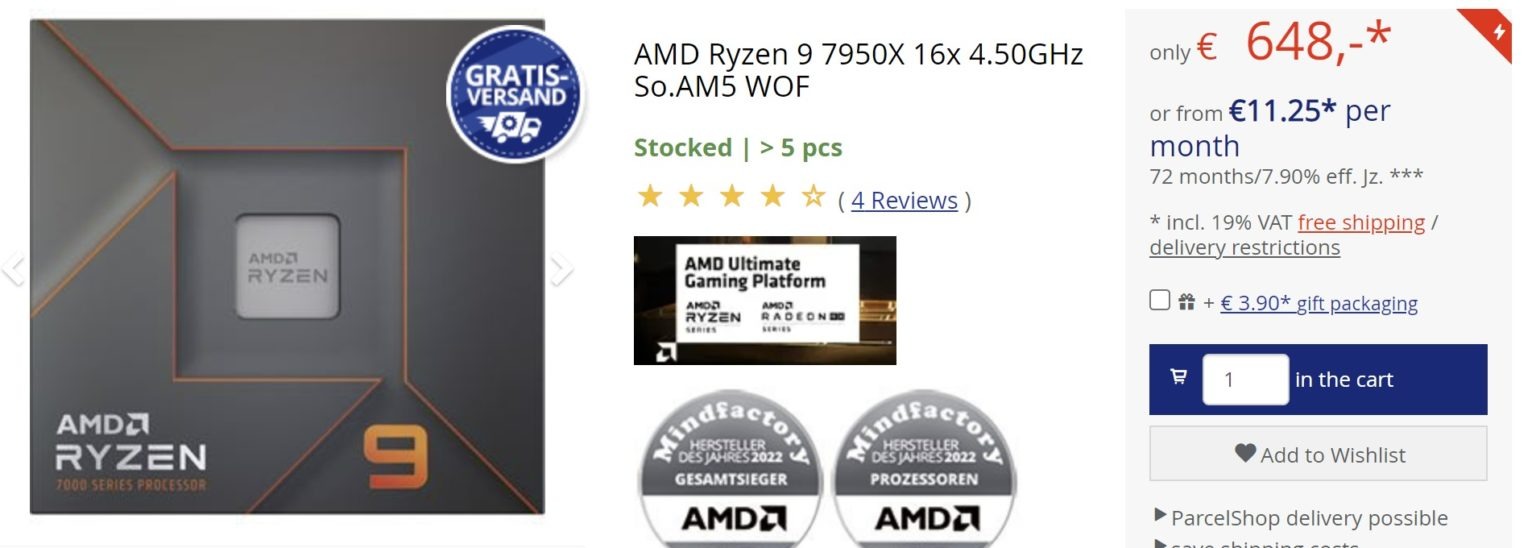
Task: Open the delivery restrictions link
Action: click(1245, 247)
